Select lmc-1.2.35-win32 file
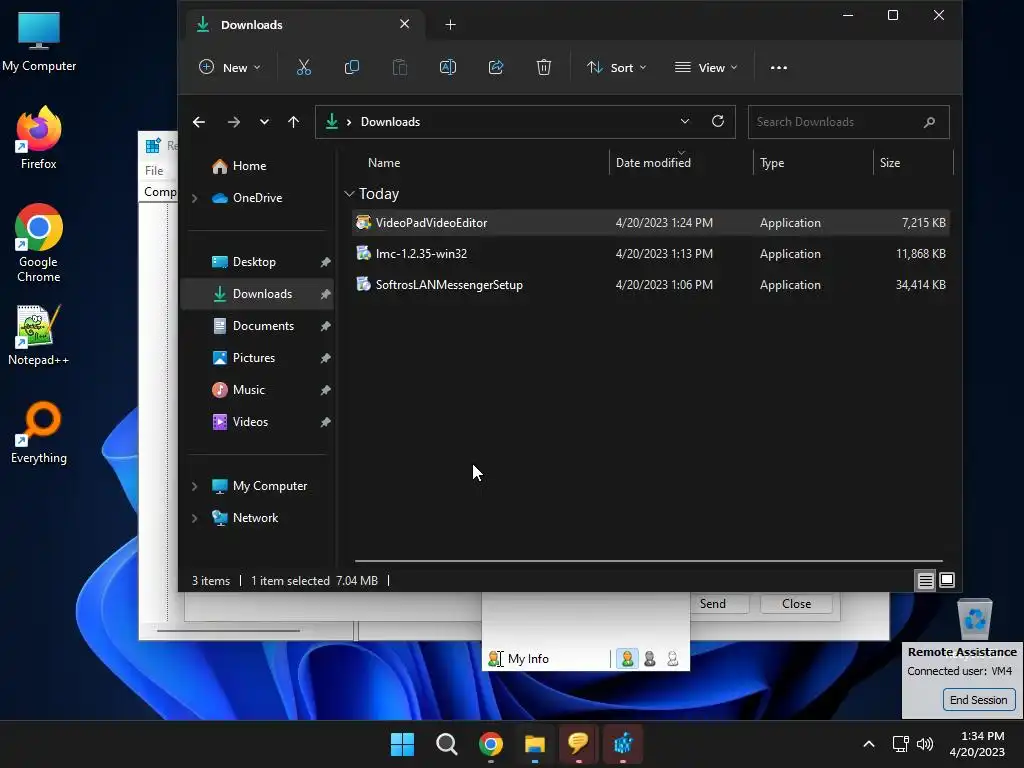The width and height of the screenshot is (1024, 768). point(650,254)
